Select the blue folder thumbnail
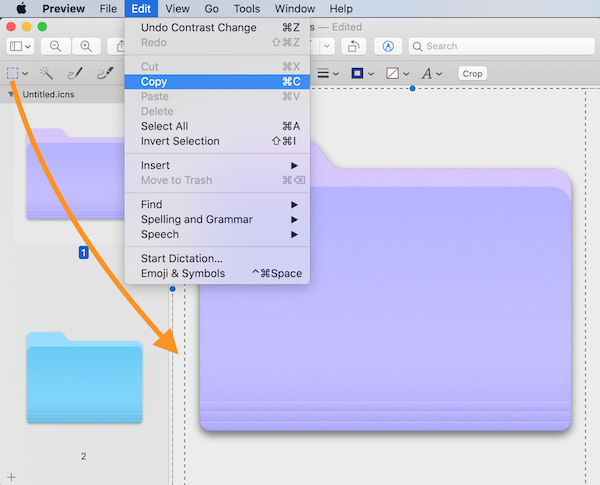This screenshot has width=600, height=485. coord(85,378)
